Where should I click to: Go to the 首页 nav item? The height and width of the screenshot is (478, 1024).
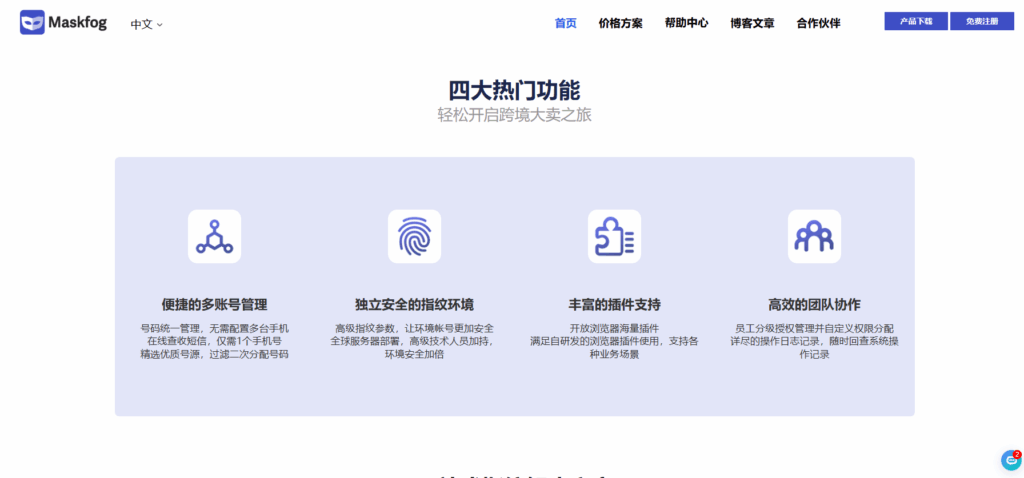(x=566, y=24)
